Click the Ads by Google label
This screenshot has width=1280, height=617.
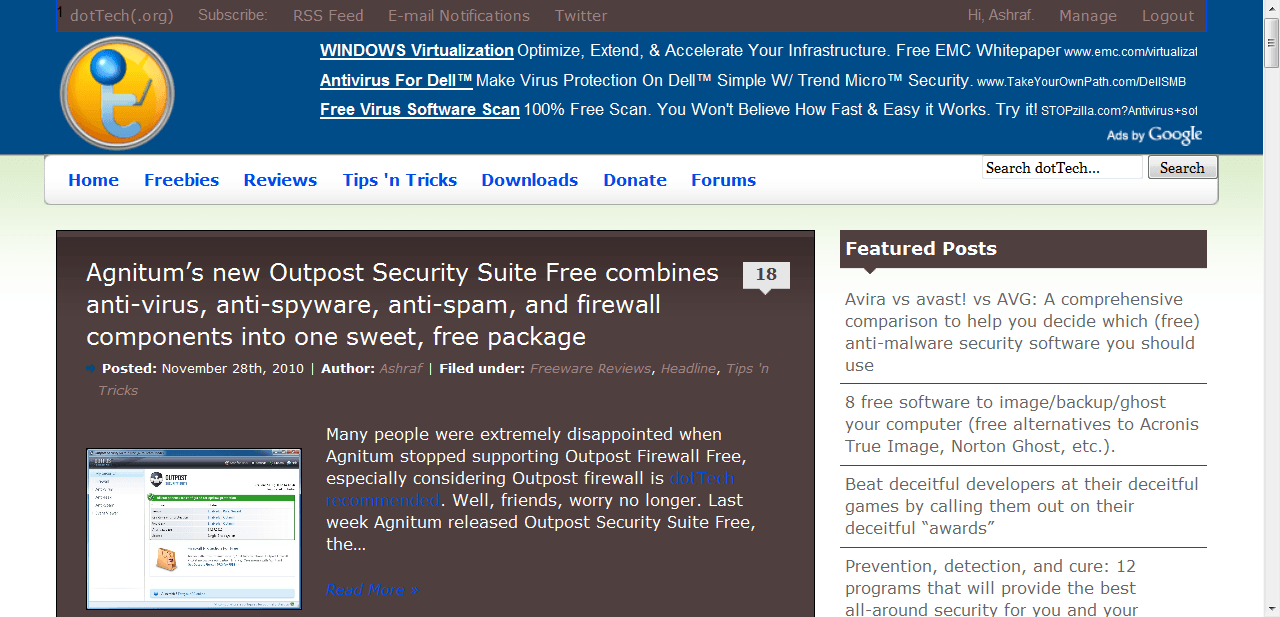(x=1154, y=135)
